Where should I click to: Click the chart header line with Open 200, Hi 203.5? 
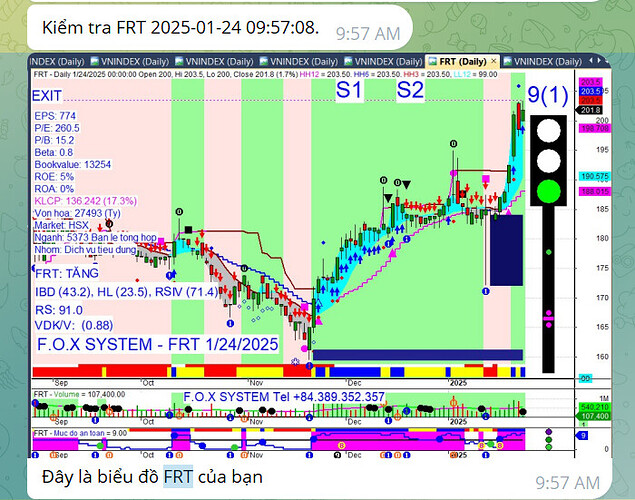click(265, 74)
